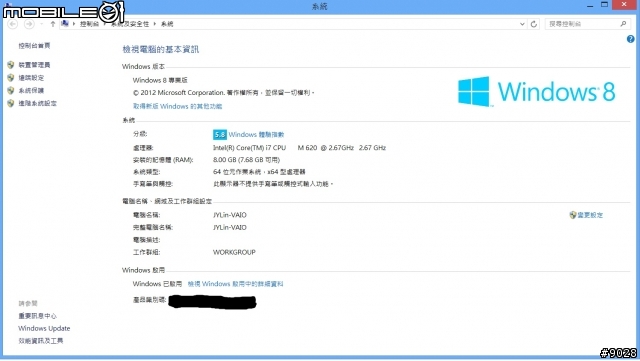Select the WORKGROUP value
Image resolution: width=640 pixels, height=361 pixels.
pyautogui.click(x=234, y=252)
